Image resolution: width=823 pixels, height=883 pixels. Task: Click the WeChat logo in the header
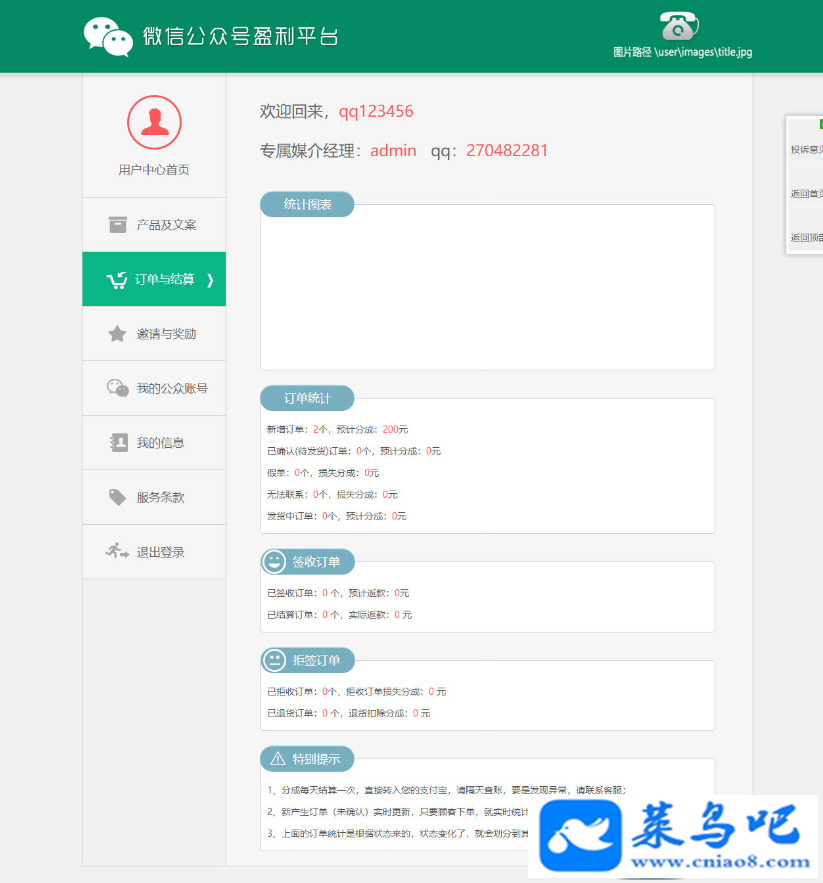click(x=108, y=37)
